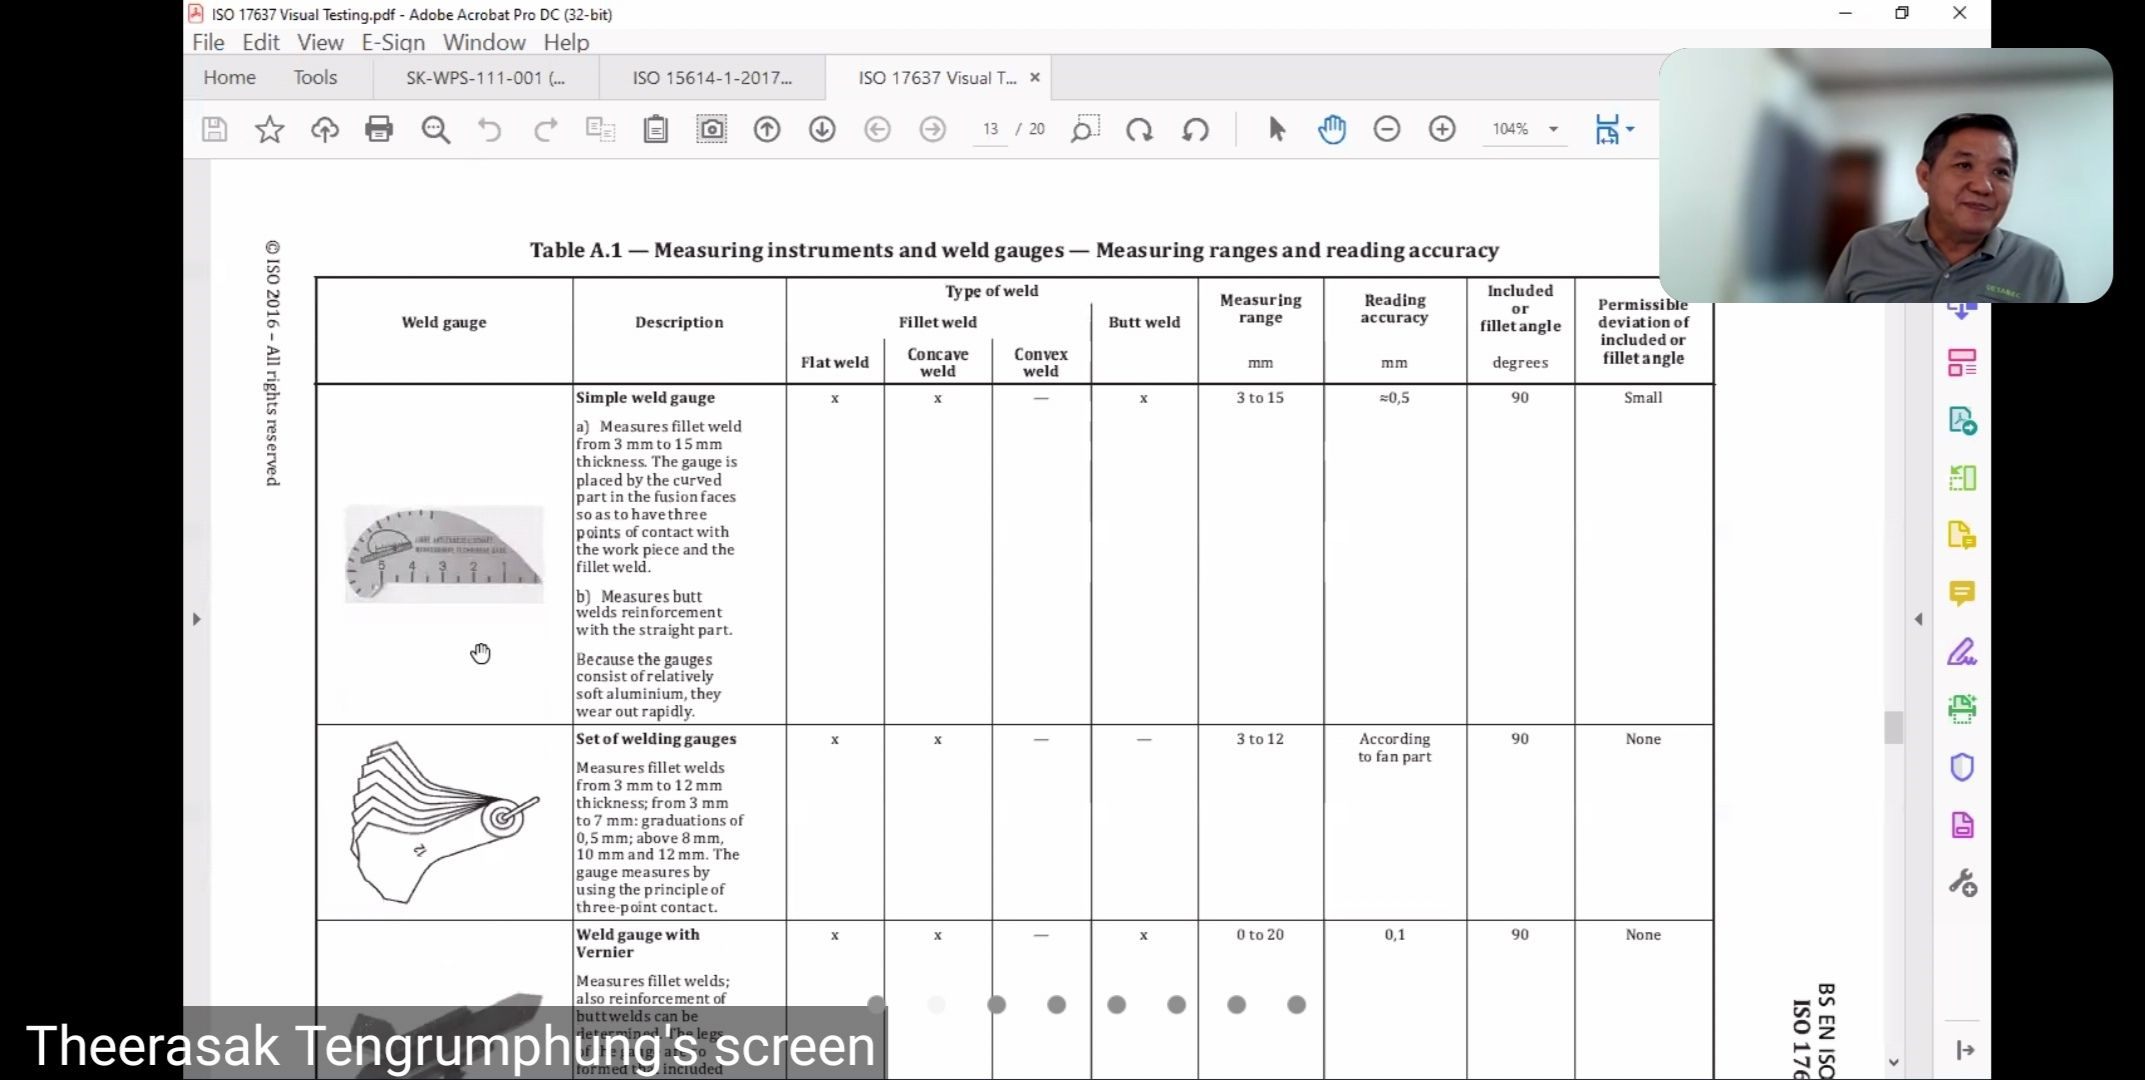Click the Redo arrow
This screenshot has width=2145, height=1080.
(545, 129)
